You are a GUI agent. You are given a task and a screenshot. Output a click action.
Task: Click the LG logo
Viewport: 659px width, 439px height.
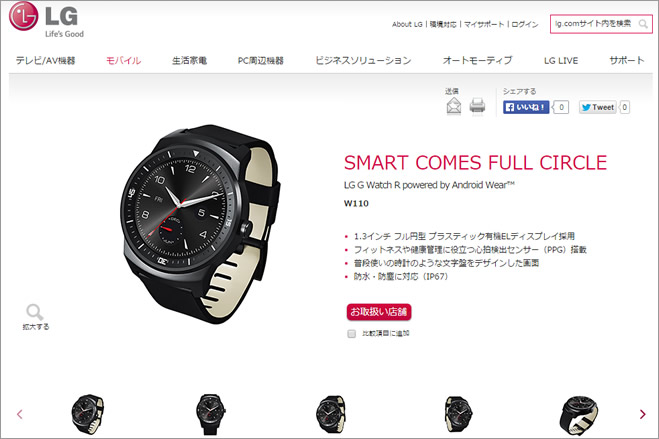tap(47, 19)
